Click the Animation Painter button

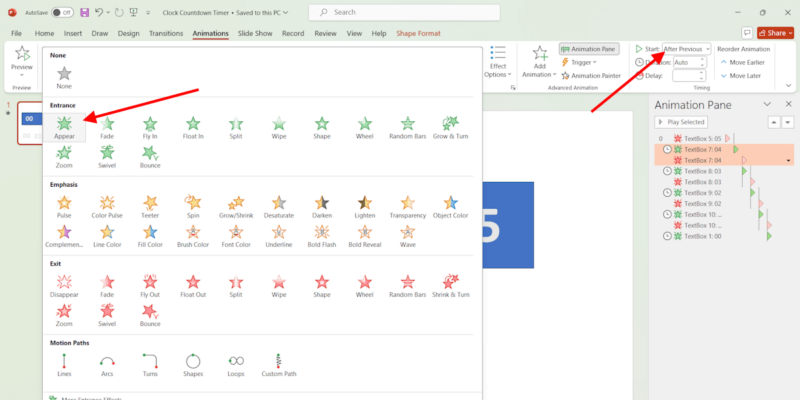591,76
